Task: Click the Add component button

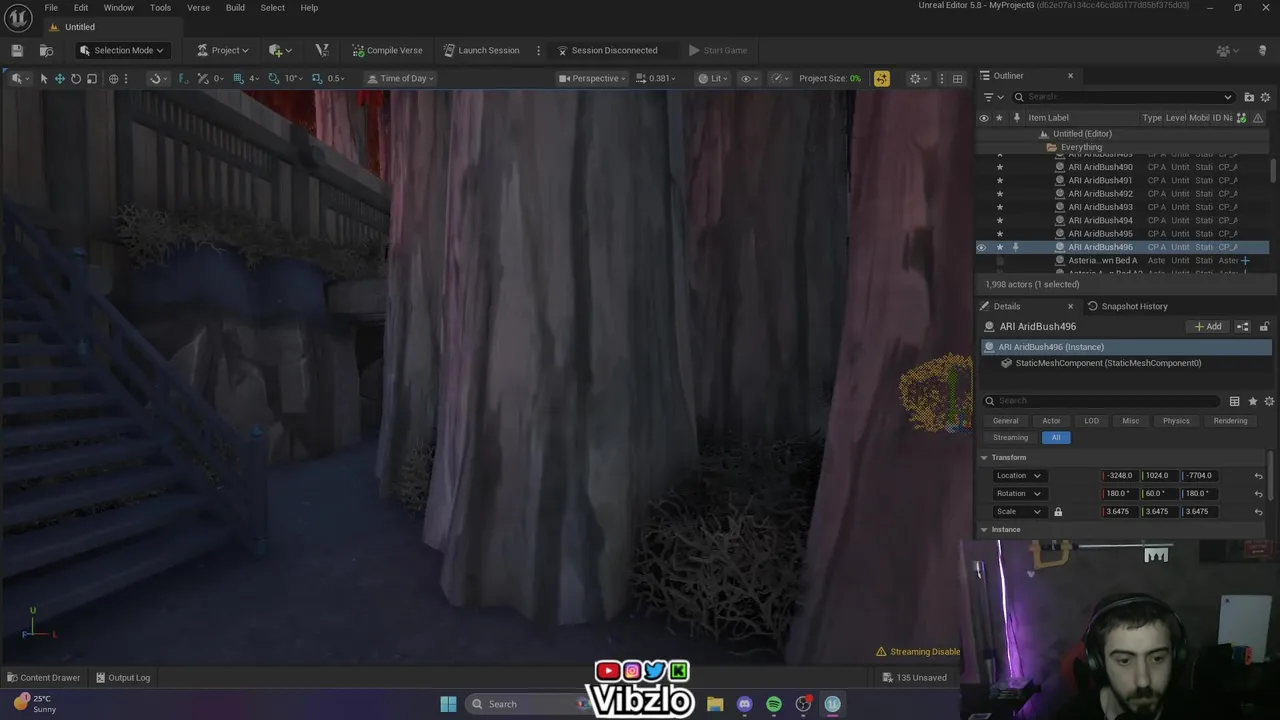Action: (x=1208, y=326)
